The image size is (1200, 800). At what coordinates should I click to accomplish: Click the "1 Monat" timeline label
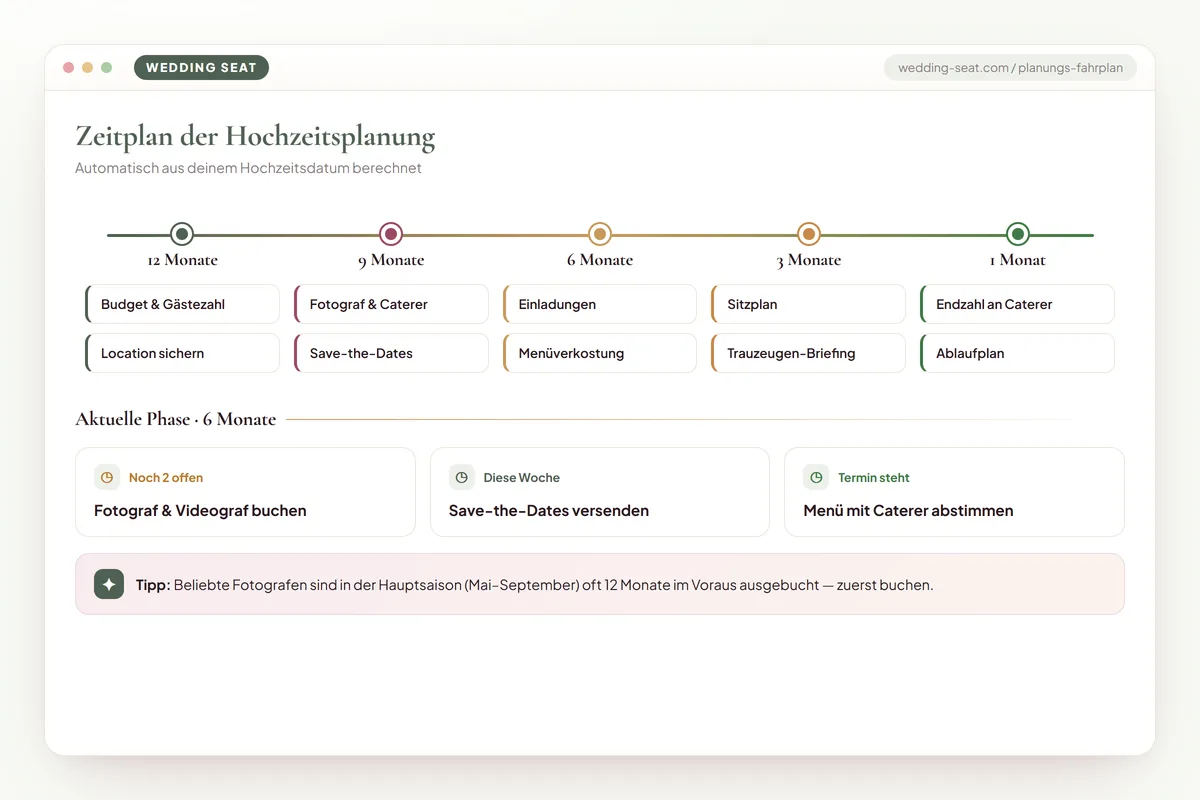click(1018, 260)
